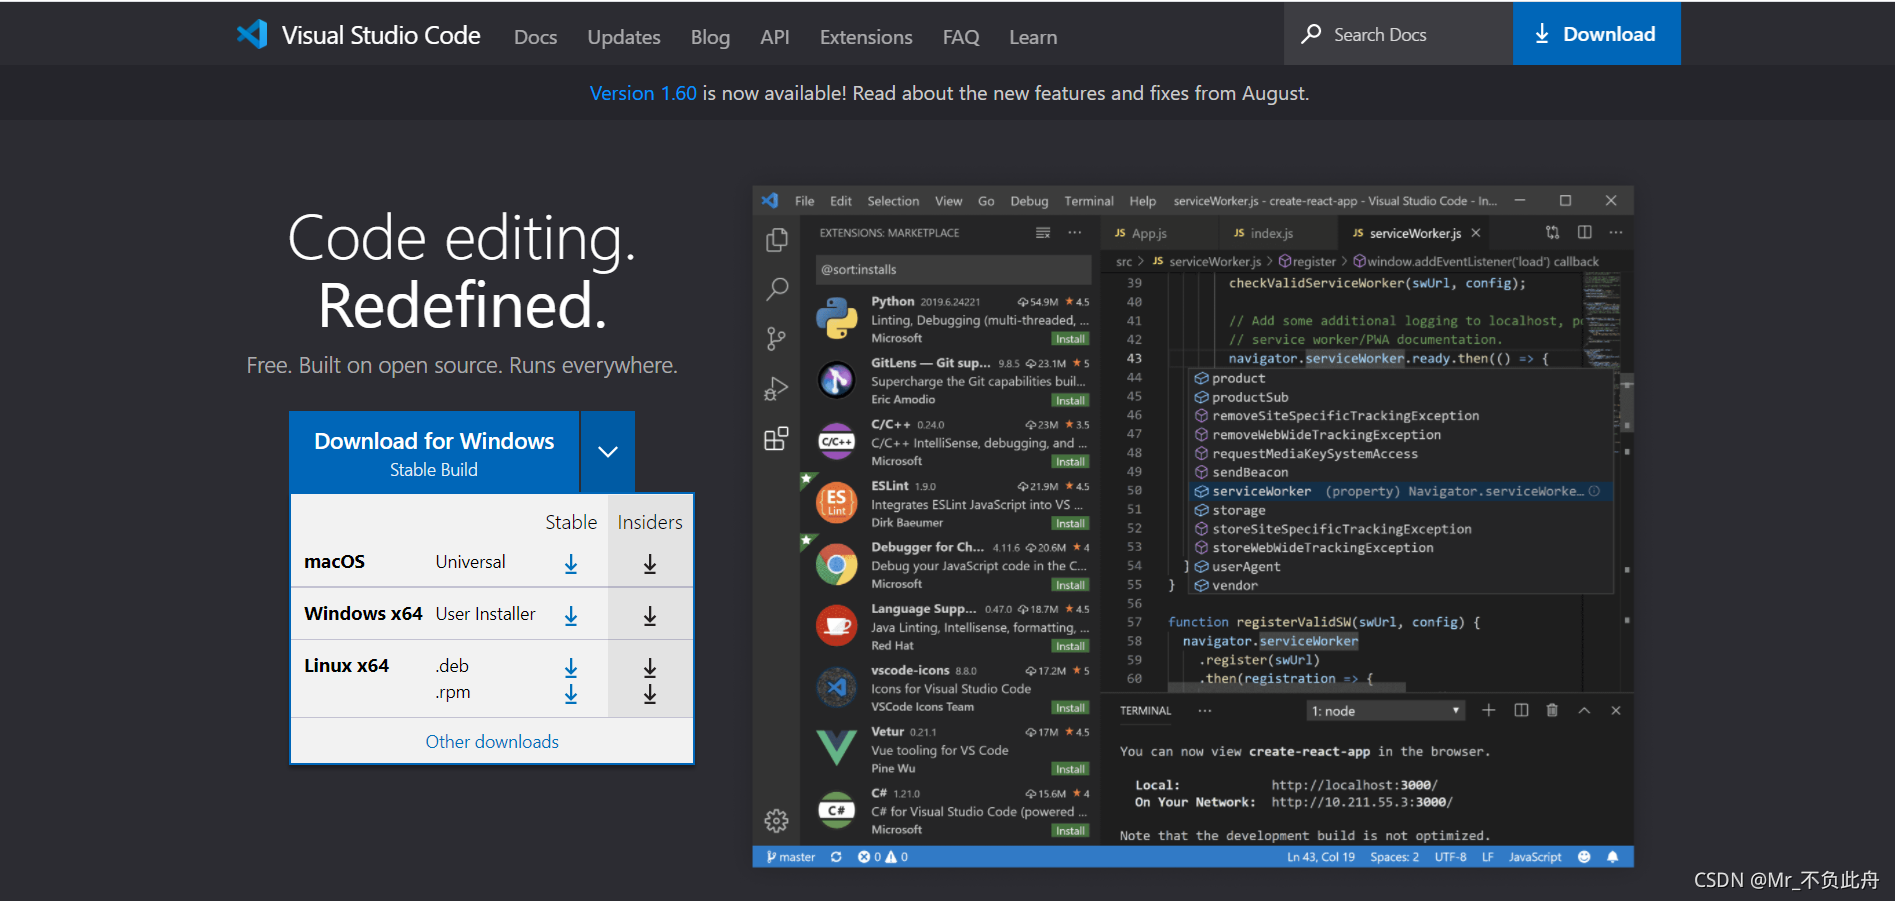The image size is (1895, 901).
Task: Download Linux .deb Insiders package
Action: click(x=650, y=667)
